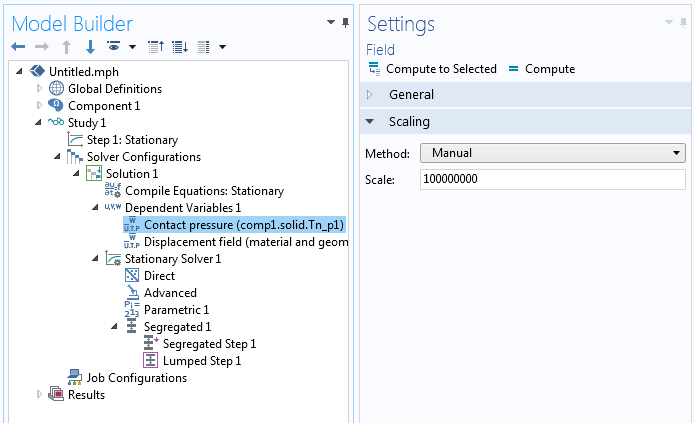
Task: Click the back arrow in Model Builder toolbar
Action: pos(18,47)
